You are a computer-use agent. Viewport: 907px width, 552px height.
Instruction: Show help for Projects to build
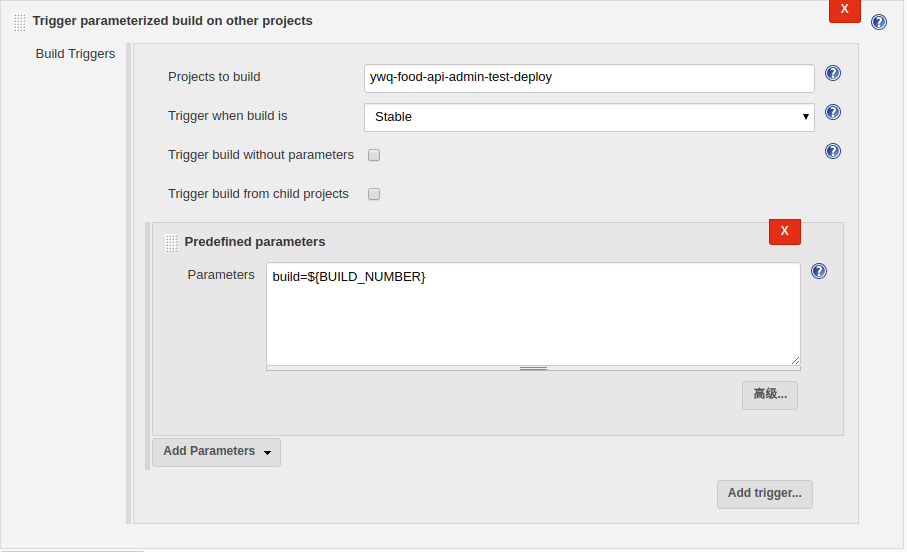tap(832, 73)
